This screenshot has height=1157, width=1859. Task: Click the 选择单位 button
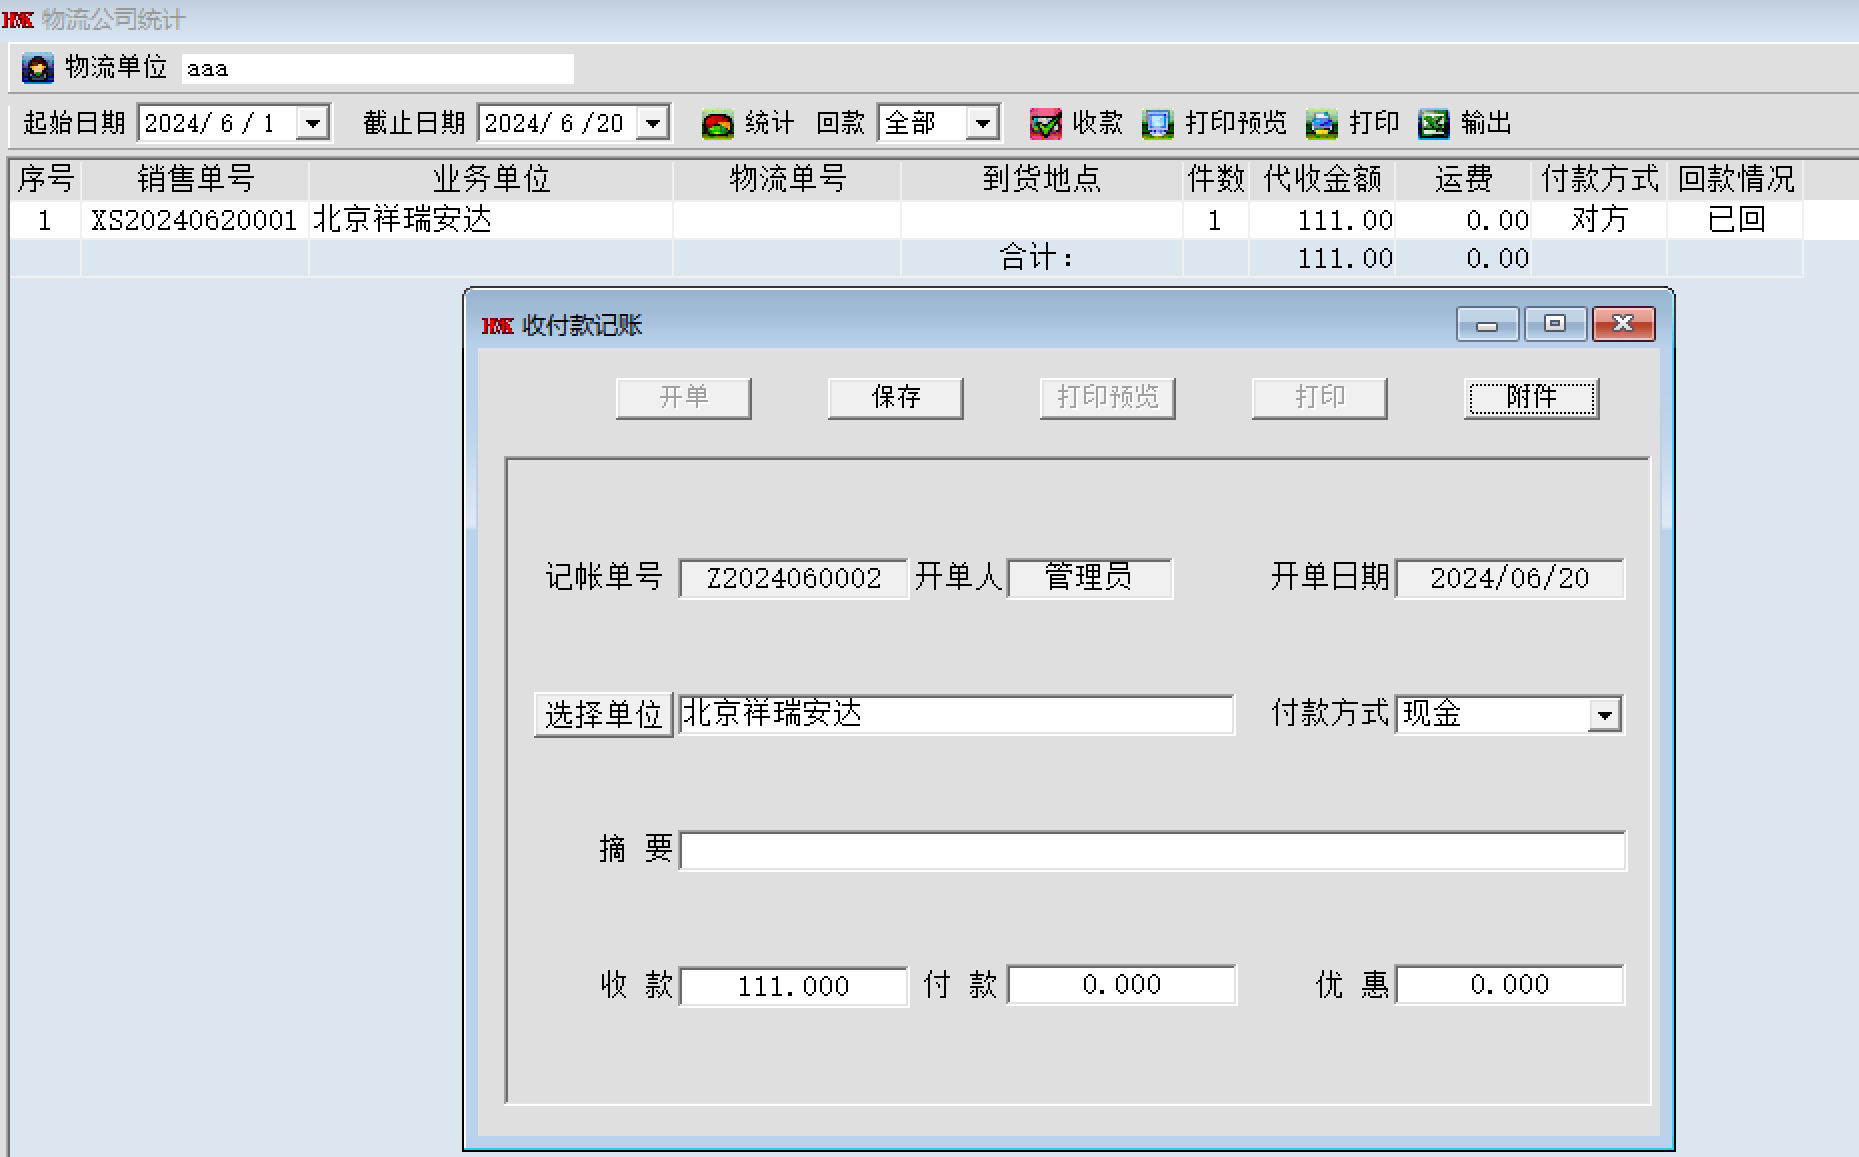[603, 714]
